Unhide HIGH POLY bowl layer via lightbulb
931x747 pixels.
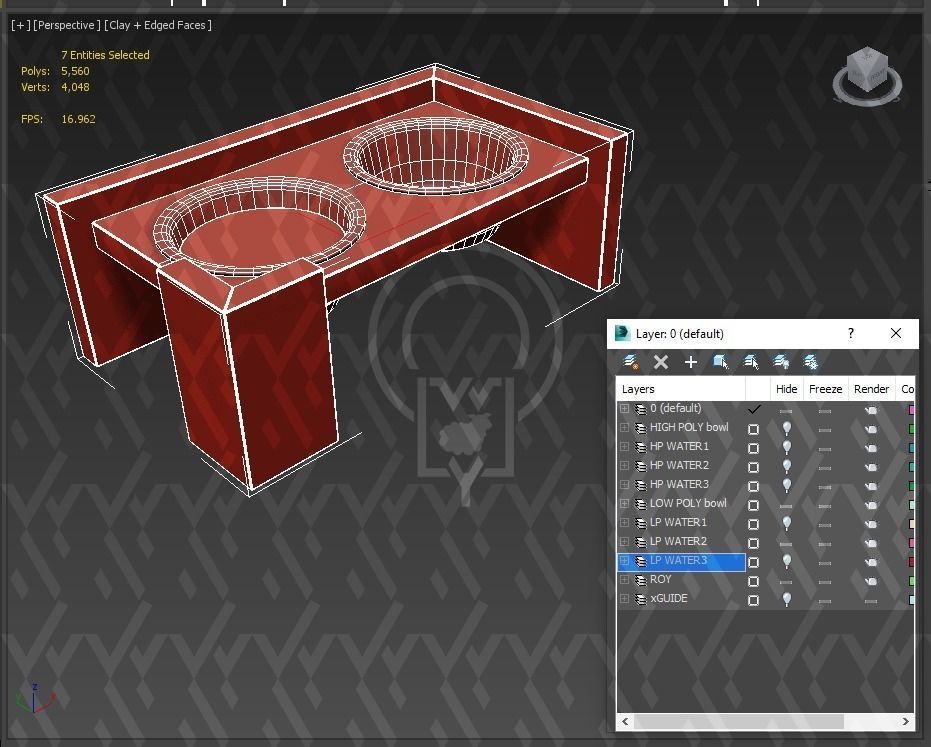click(787, 428)
